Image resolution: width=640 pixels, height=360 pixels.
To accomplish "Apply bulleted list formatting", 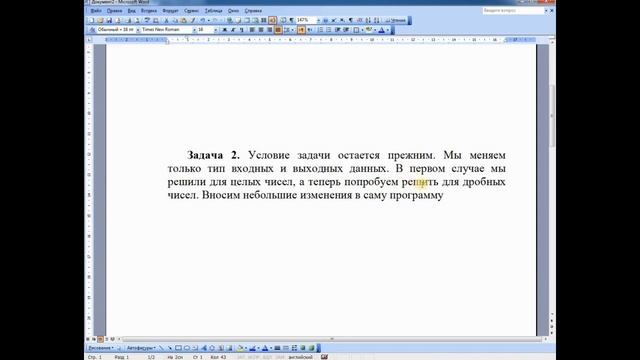I will coord(329,30).
